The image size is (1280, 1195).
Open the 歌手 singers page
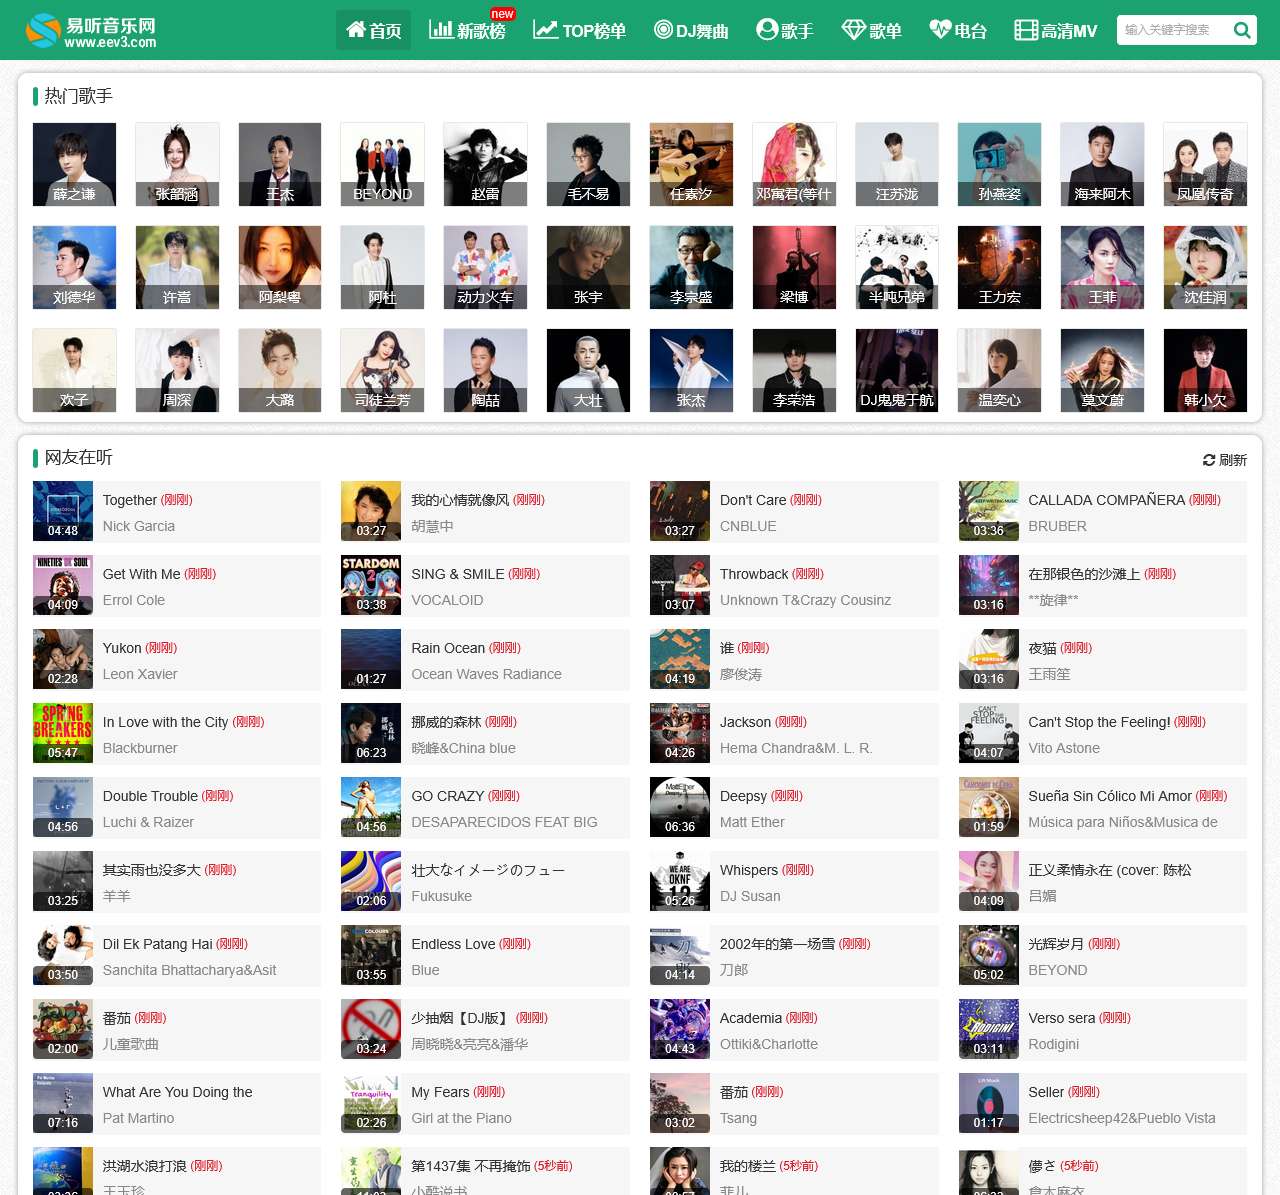pyautogui.click(x=785, y=31)
